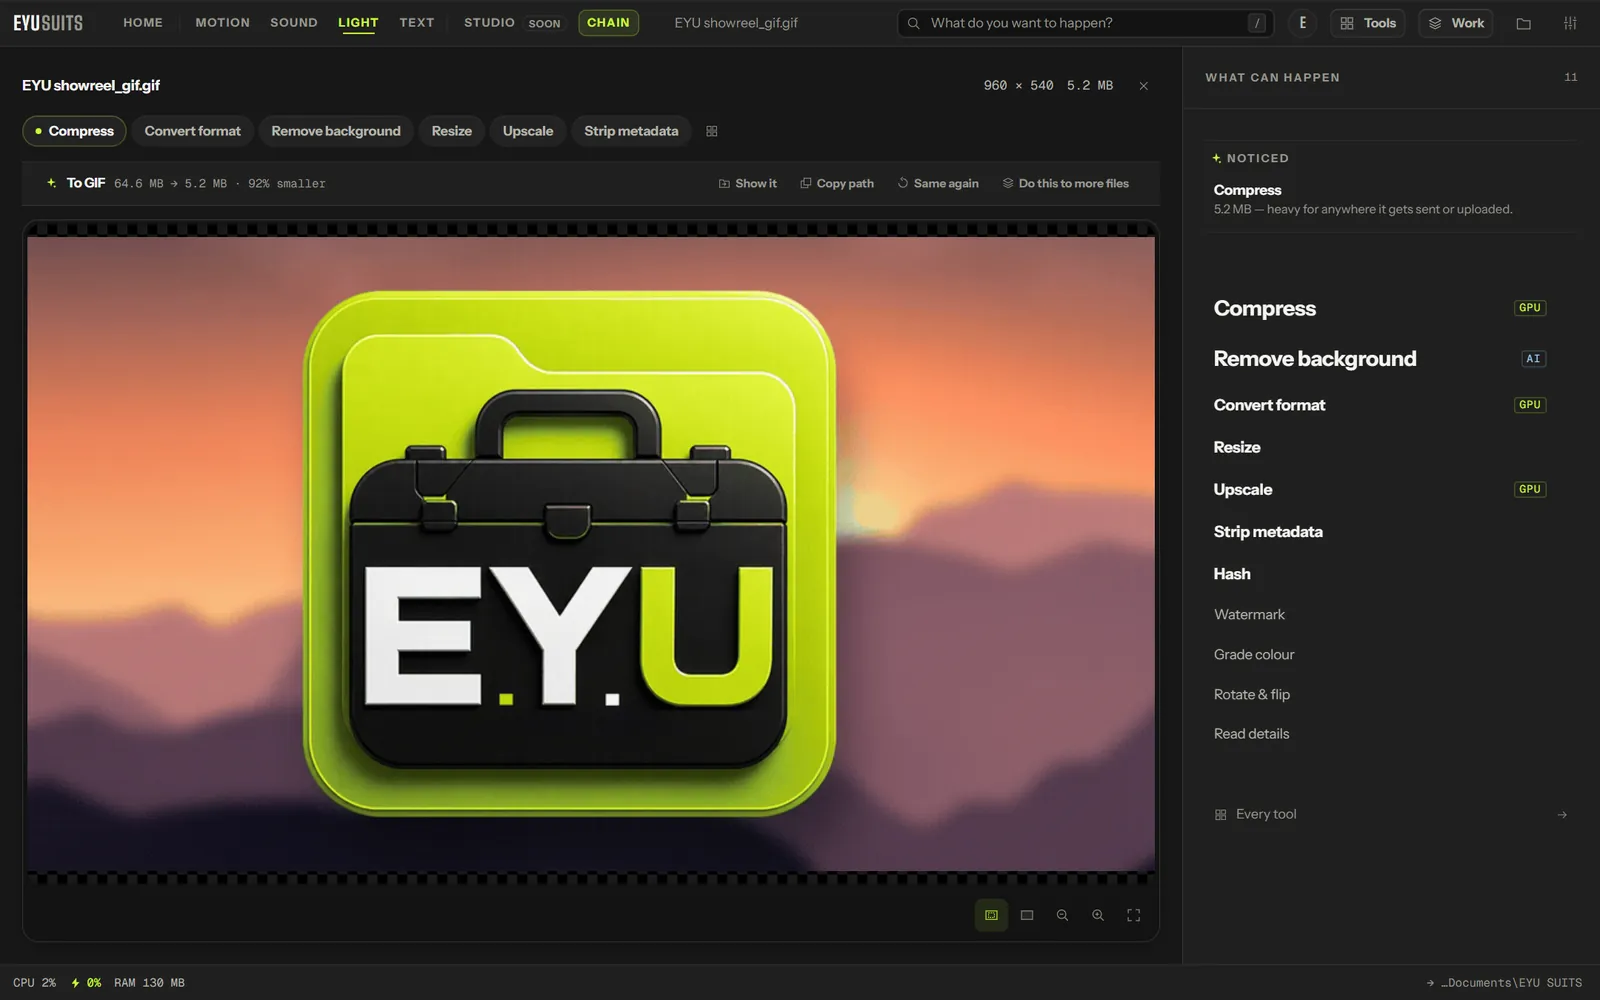The height and width of the screenshot is (1000, 1600).
Task: Click the fit-to-view icon in preview controls
Action: [x=991, y=915]
